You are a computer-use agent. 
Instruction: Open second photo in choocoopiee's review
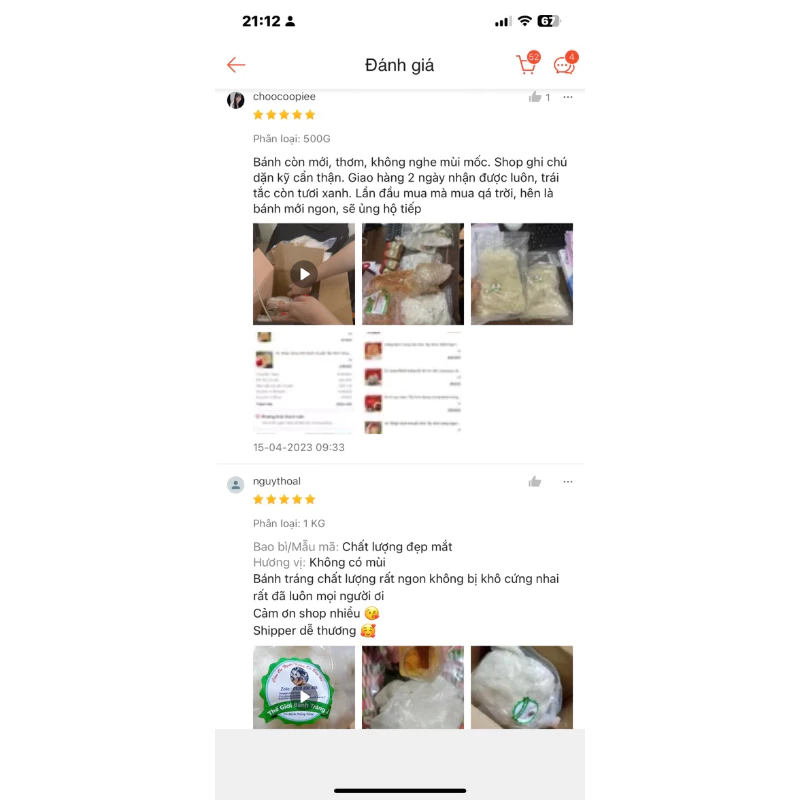point(413,274)
